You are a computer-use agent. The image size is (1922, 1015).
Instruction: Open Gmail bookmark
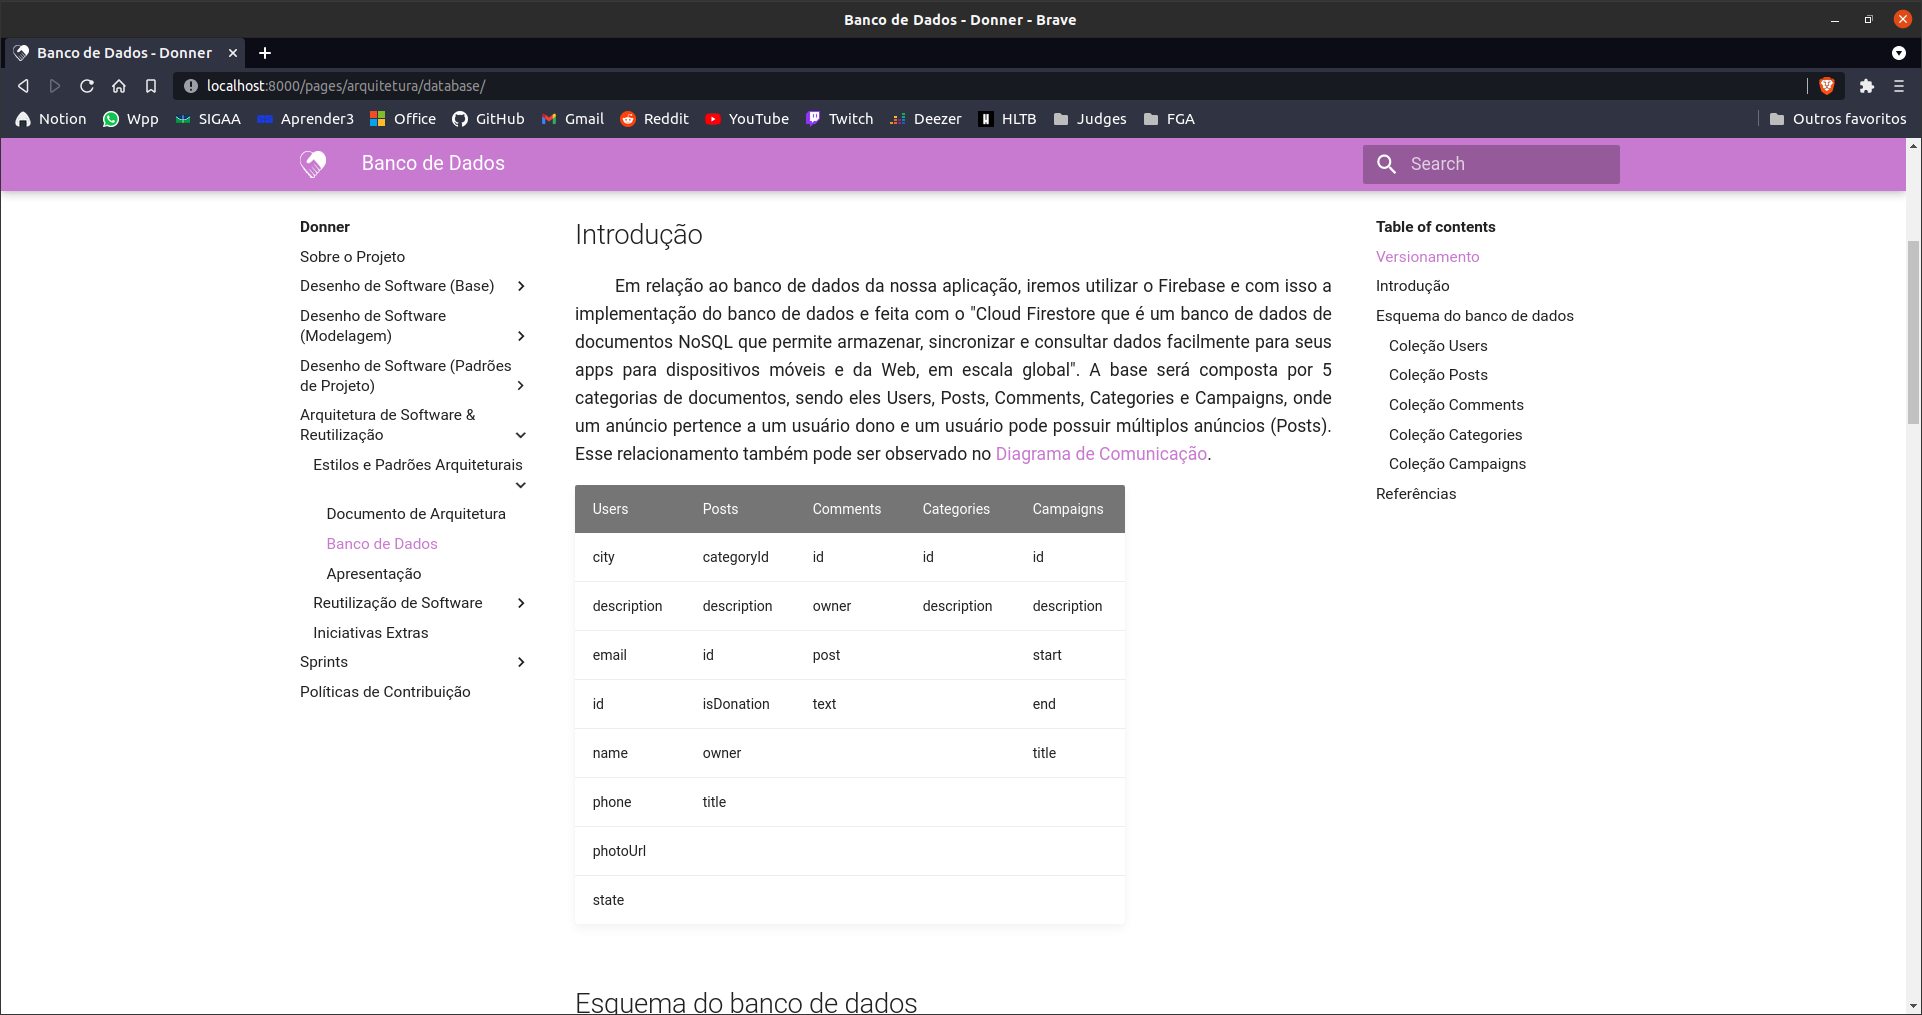[x=572, y=119]
